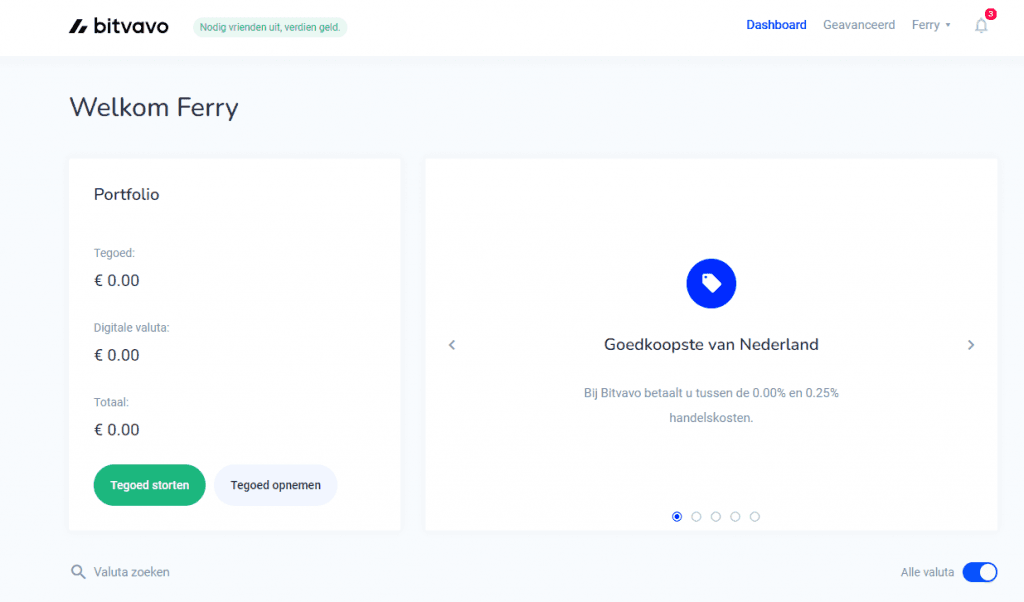
Task: Go to the previous carousel slide
Action: click(452, 345)
